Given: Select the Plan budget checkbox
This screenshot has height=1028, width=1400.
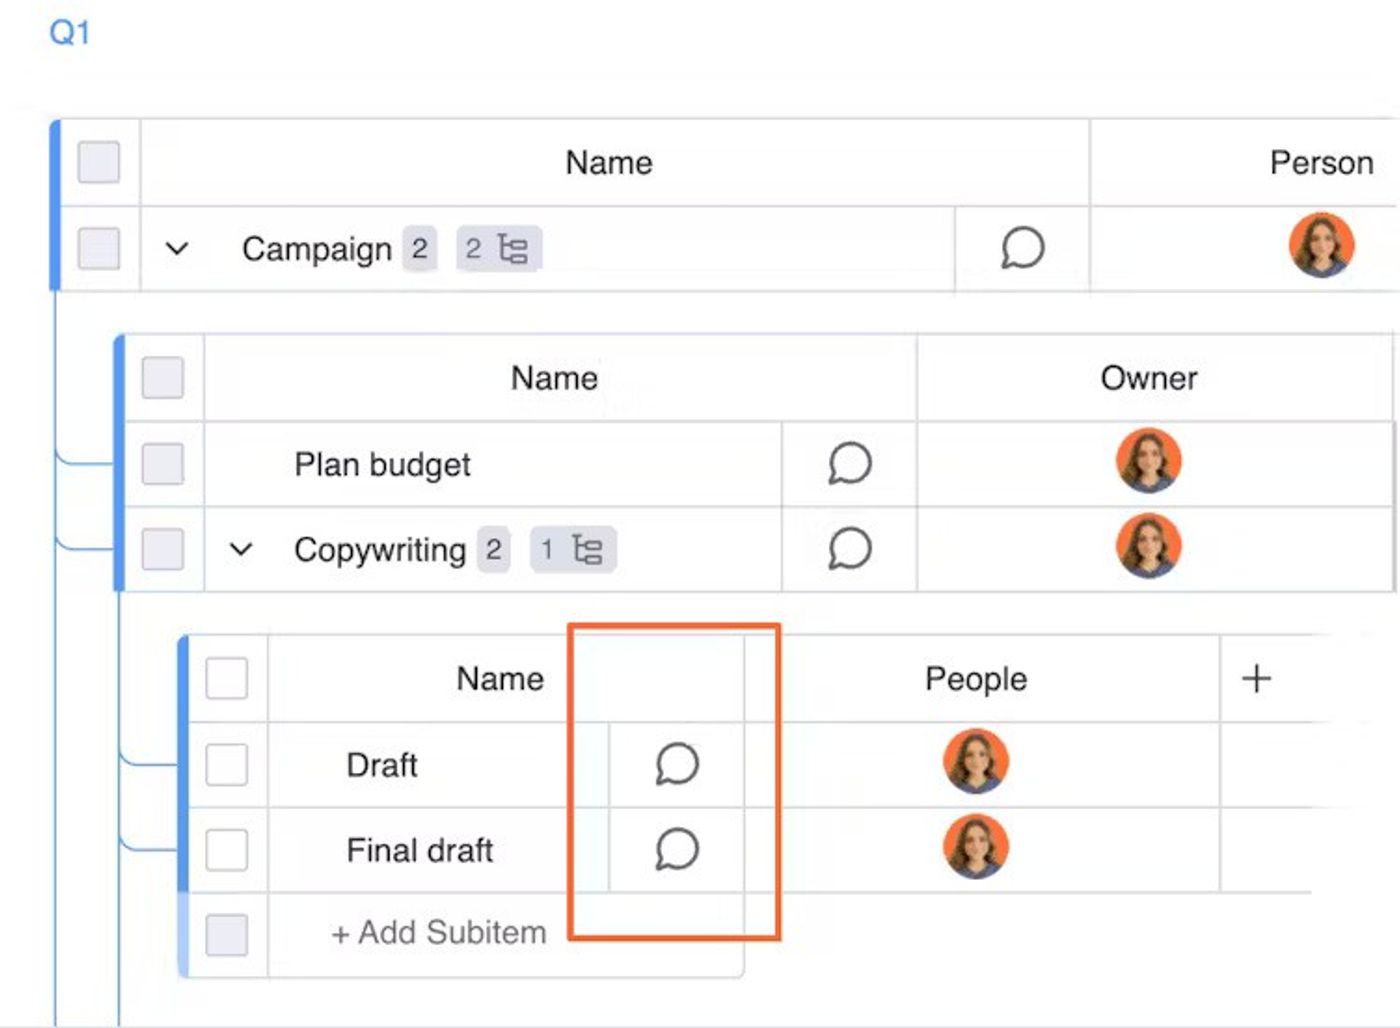Looking at the screenshot, I should click(x=163, y=464).
